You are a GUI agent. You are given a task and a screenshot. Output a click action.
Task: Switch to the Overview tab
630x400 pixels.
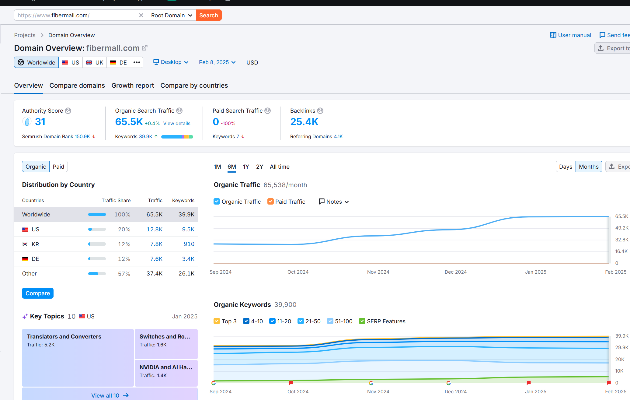tap(28, 86)
